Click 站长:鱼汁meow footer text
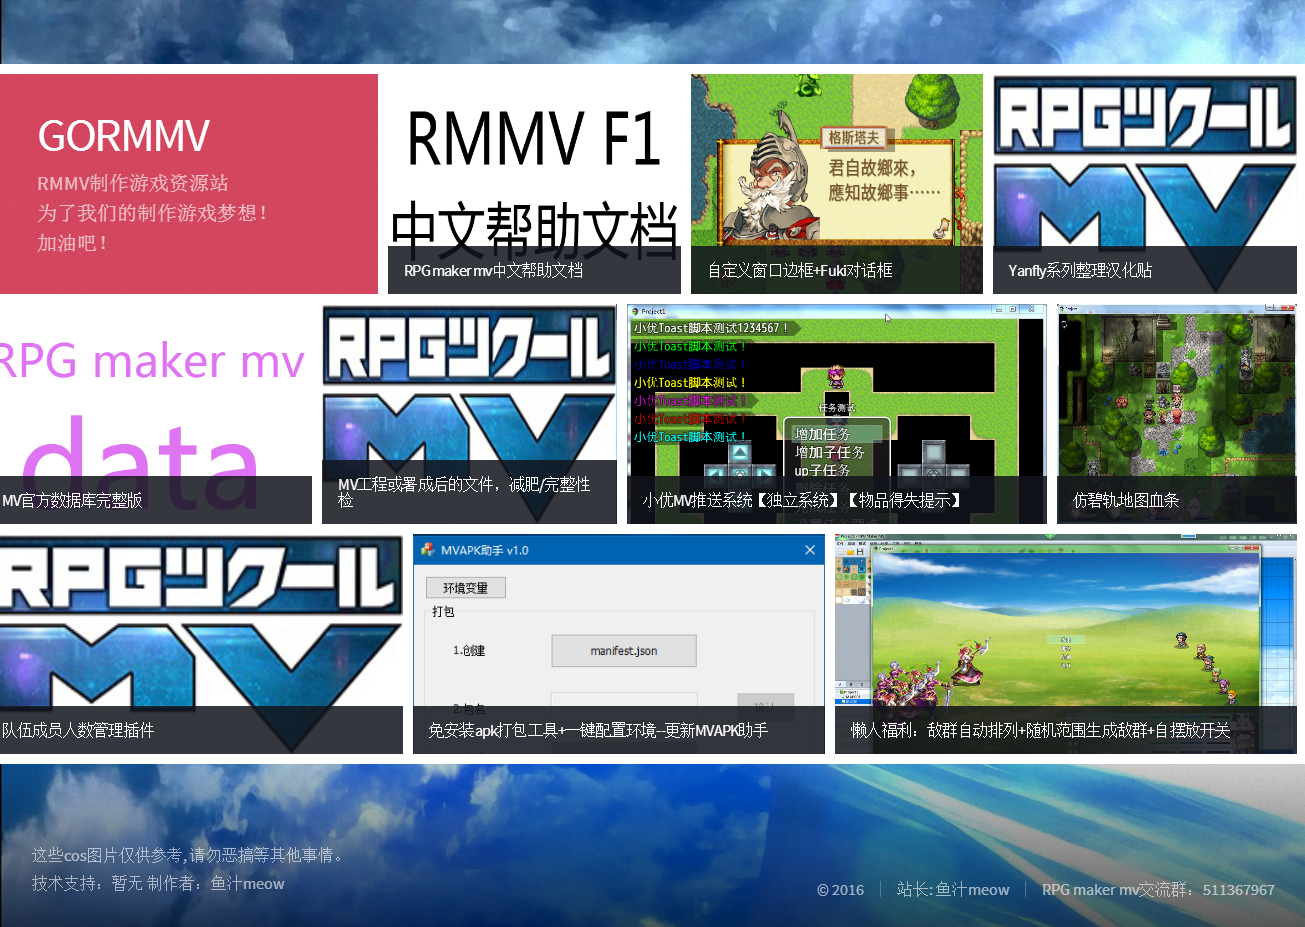Viewport: 1305px width, 927px height. pos(953,890)
